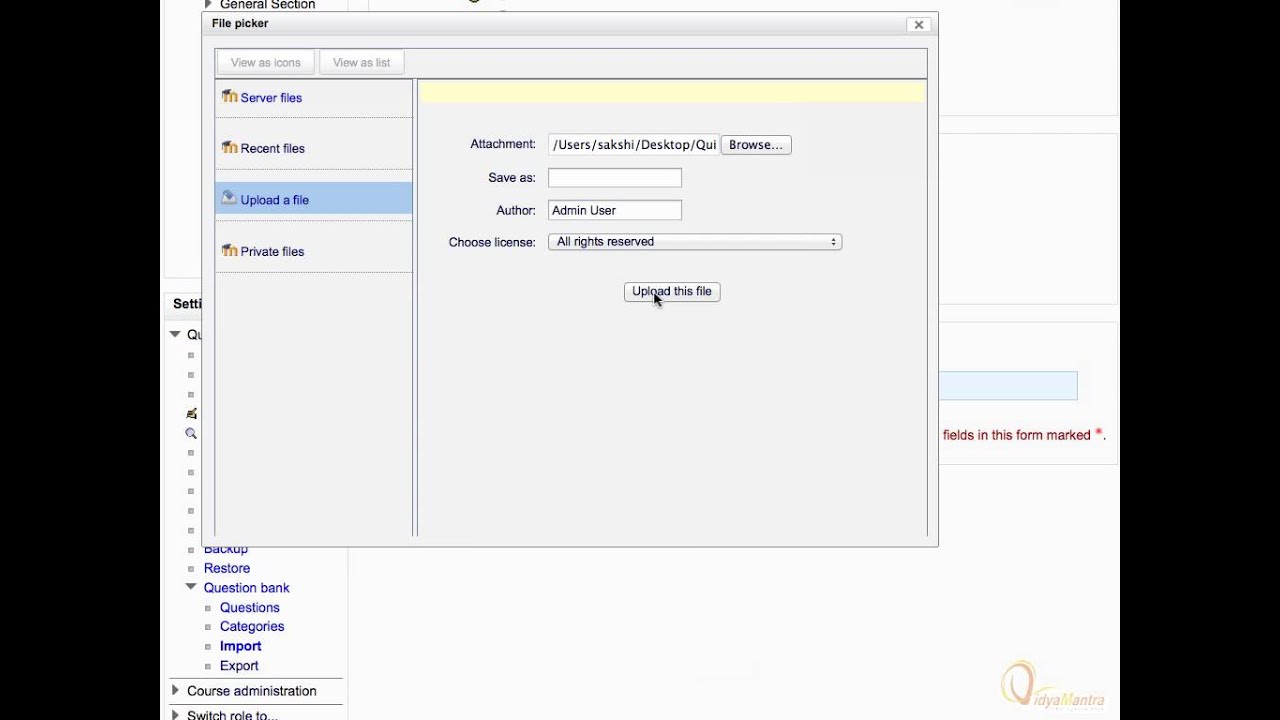Click the Private files repository icon
The height and width of the screenshot is (720, 1280).
(230, 251)
